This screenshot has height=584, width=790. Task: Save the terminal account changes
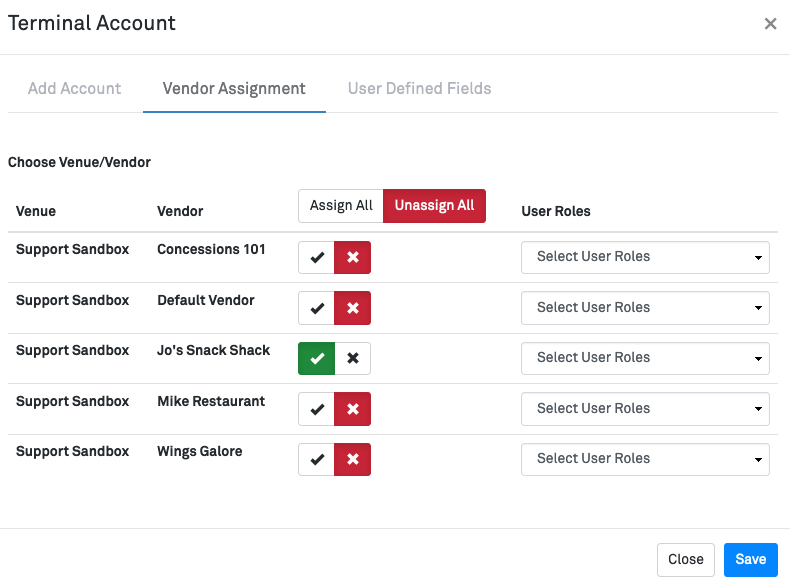coord(750,560)
